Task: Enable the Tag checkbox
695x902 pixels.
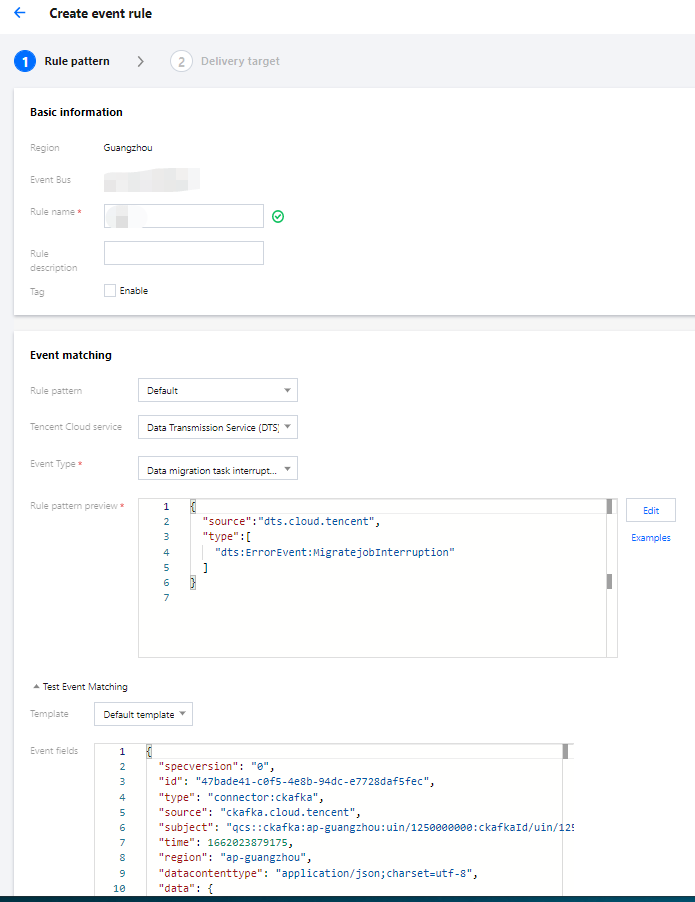Action: pos(110,291)
